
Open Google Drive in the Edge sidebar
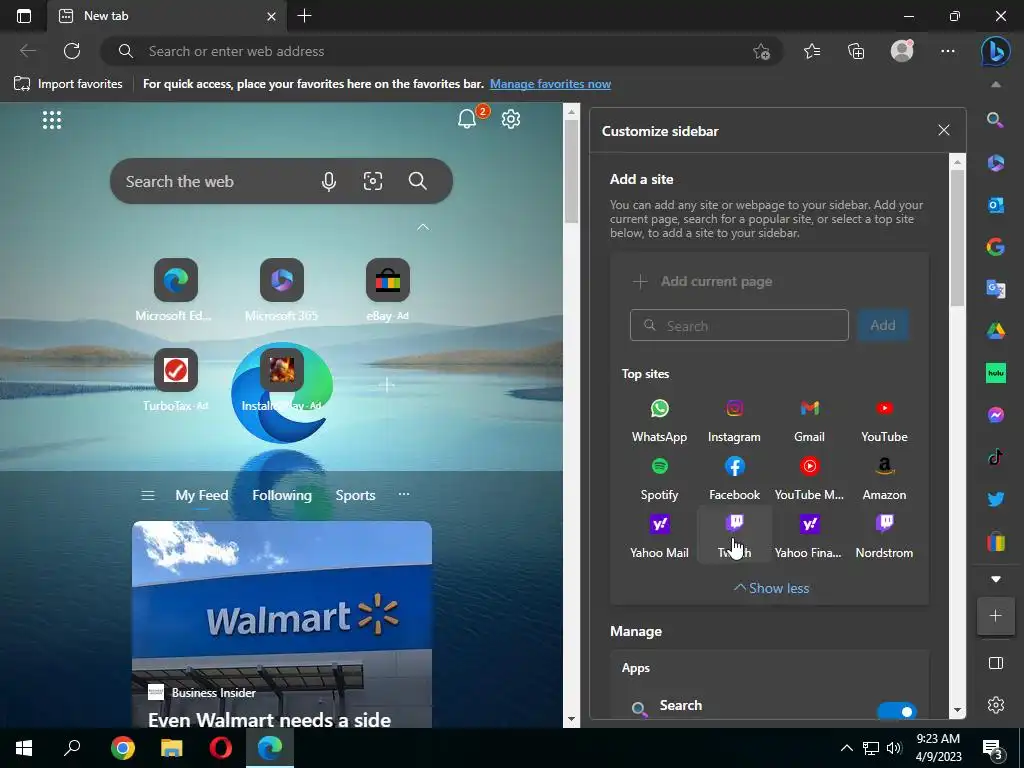(x=995, y=331)
